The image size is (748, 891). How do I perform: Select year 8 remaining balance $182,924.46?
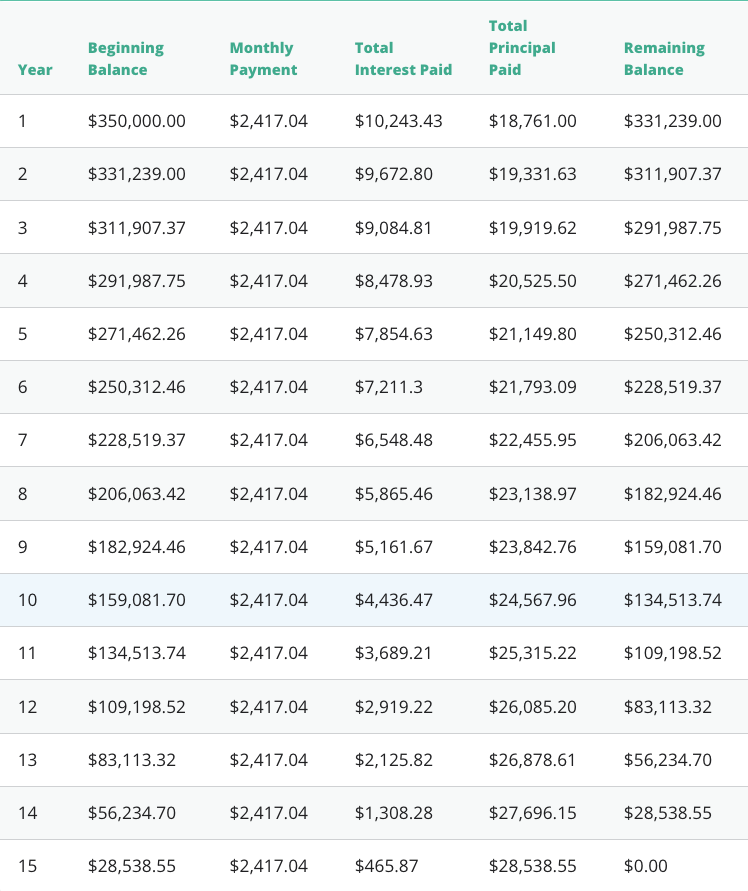pyautogui.click(x=672, y=494)
